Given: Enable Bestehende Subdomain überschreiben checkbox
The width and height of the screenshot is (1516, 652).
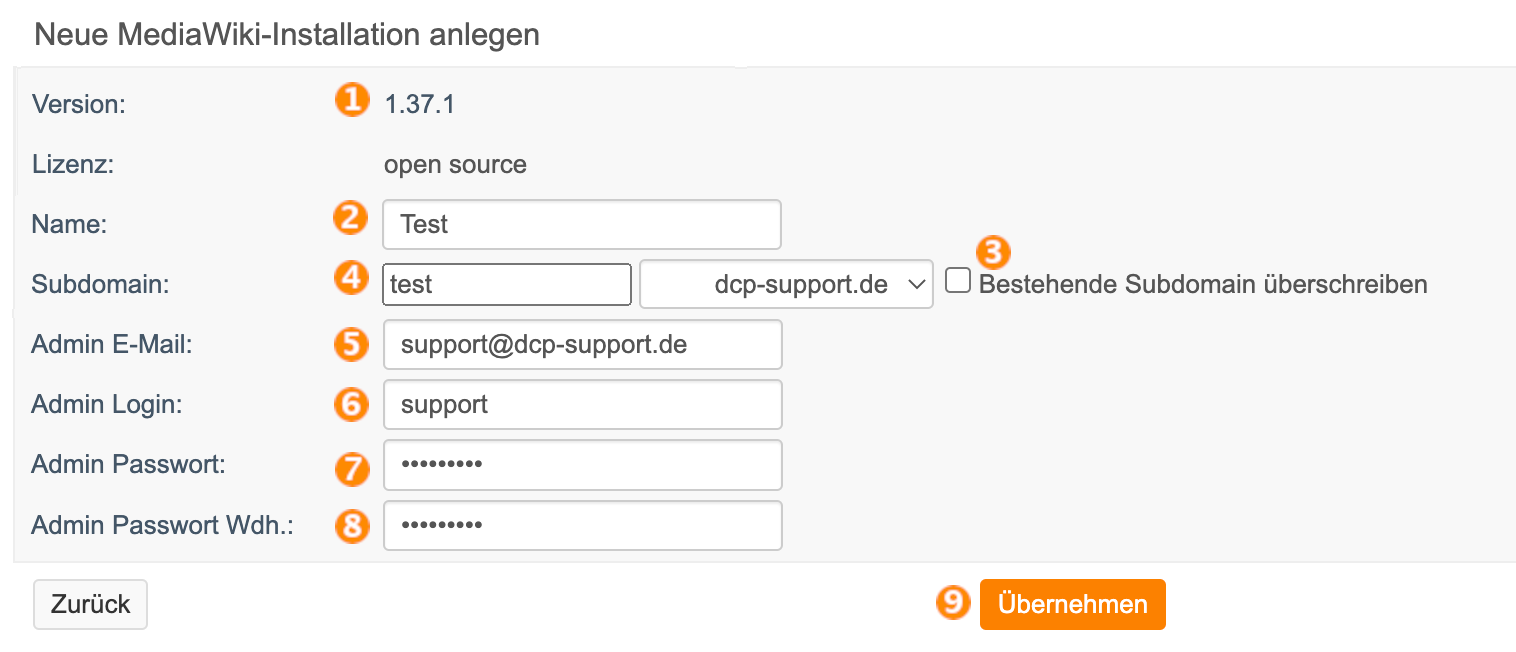Looking at the screenshot, I should [958, 282].
